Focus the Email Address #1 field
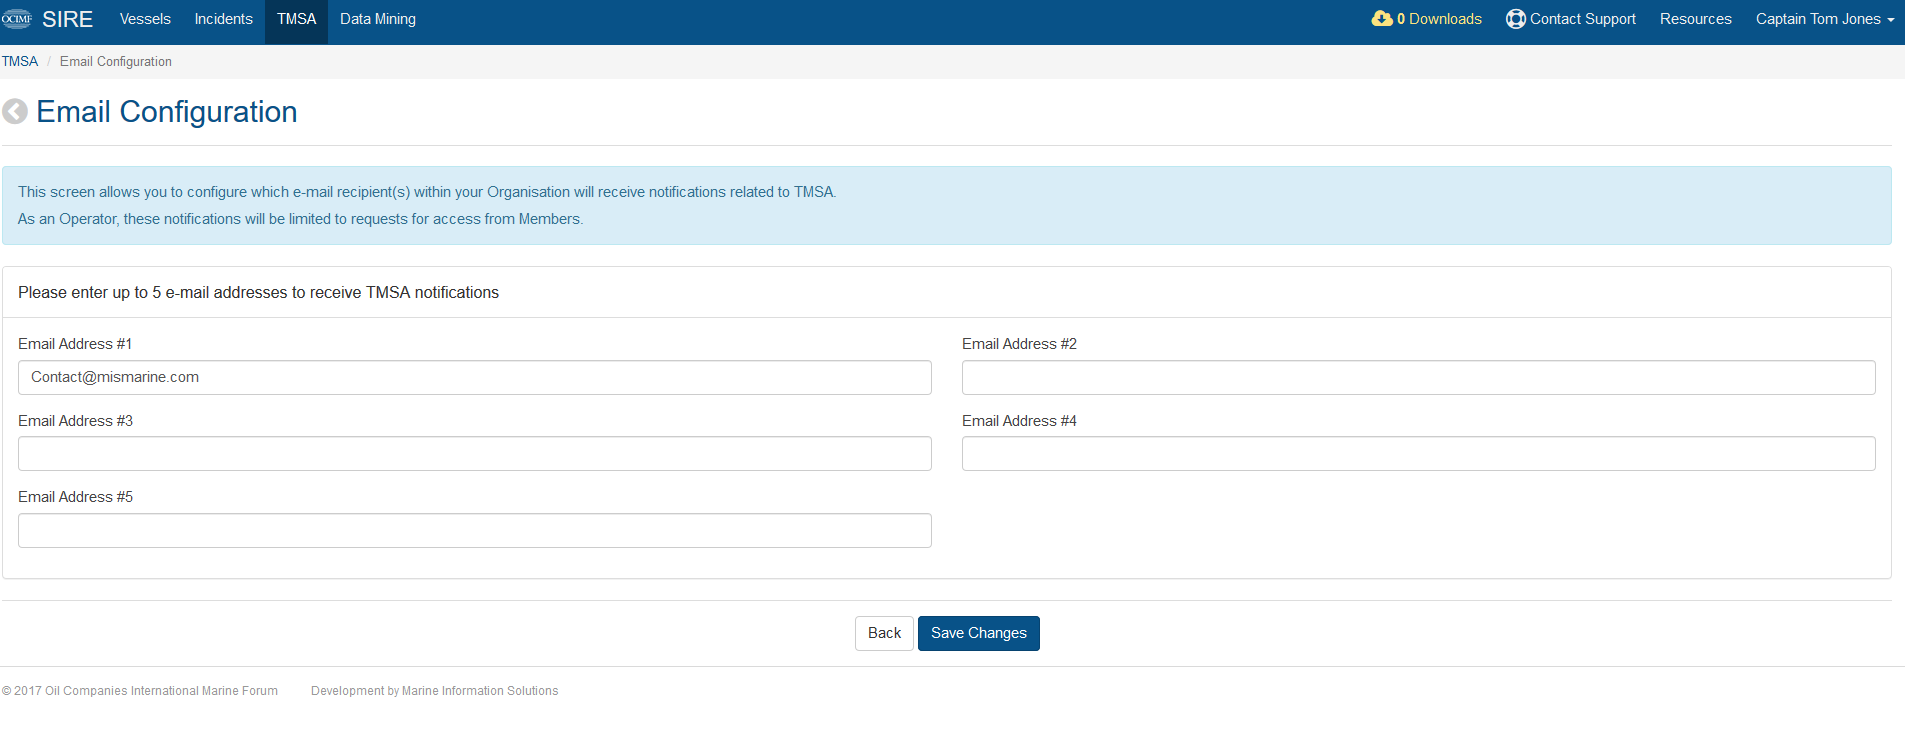 [x=475, y=377]
